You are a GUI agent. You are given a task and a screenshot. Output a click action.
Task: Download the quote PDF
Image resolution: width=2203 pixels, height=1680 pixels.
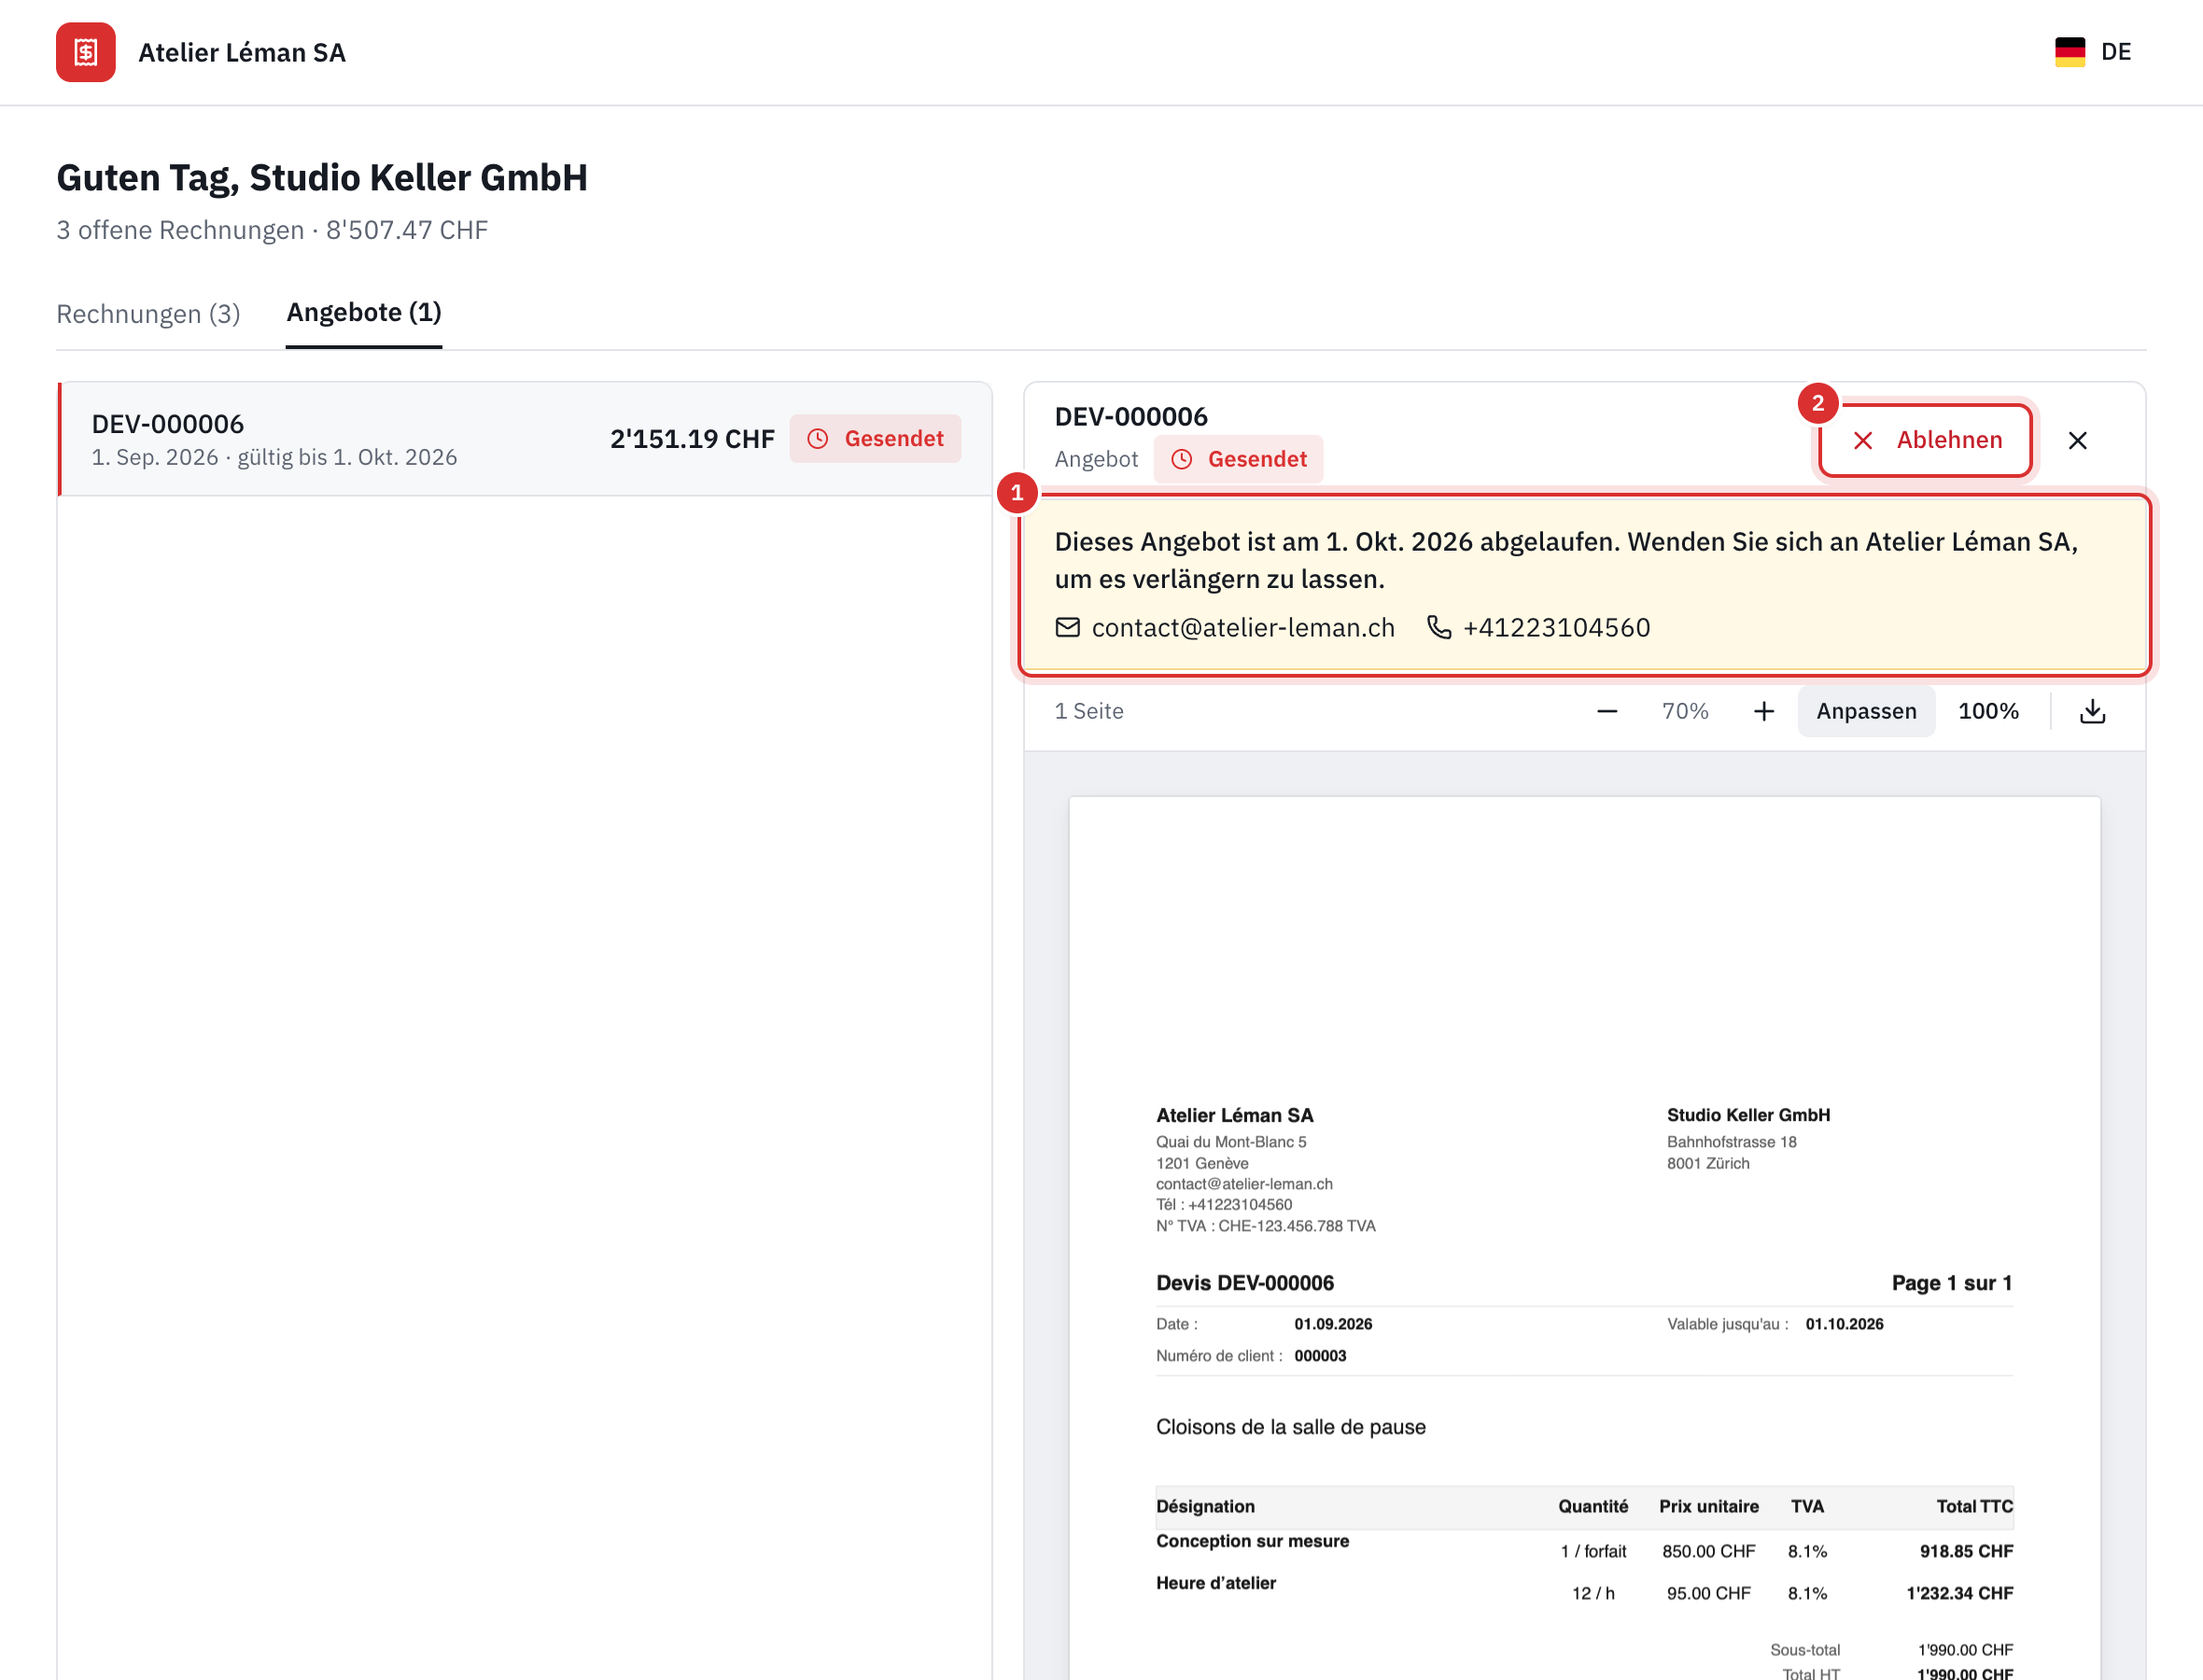2093,711
